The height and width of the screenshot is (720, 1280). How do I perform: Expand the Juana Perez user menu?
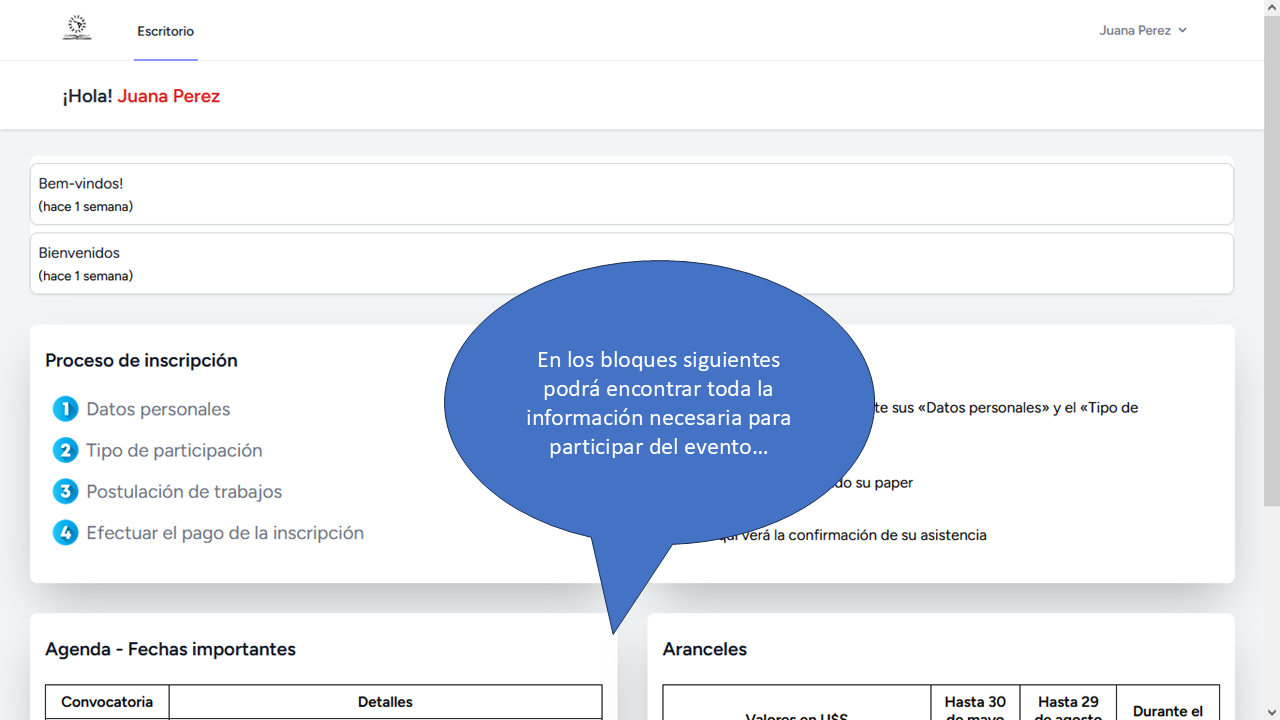pyautogui.click(x=1143, y=30)
